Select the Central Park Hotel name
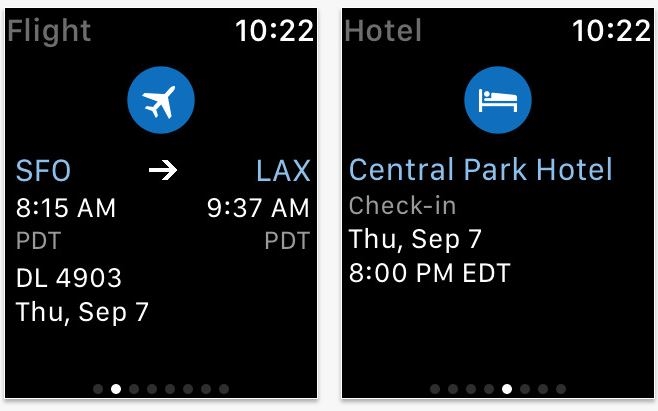Viewport: 658px width, 411px height. 480,169
